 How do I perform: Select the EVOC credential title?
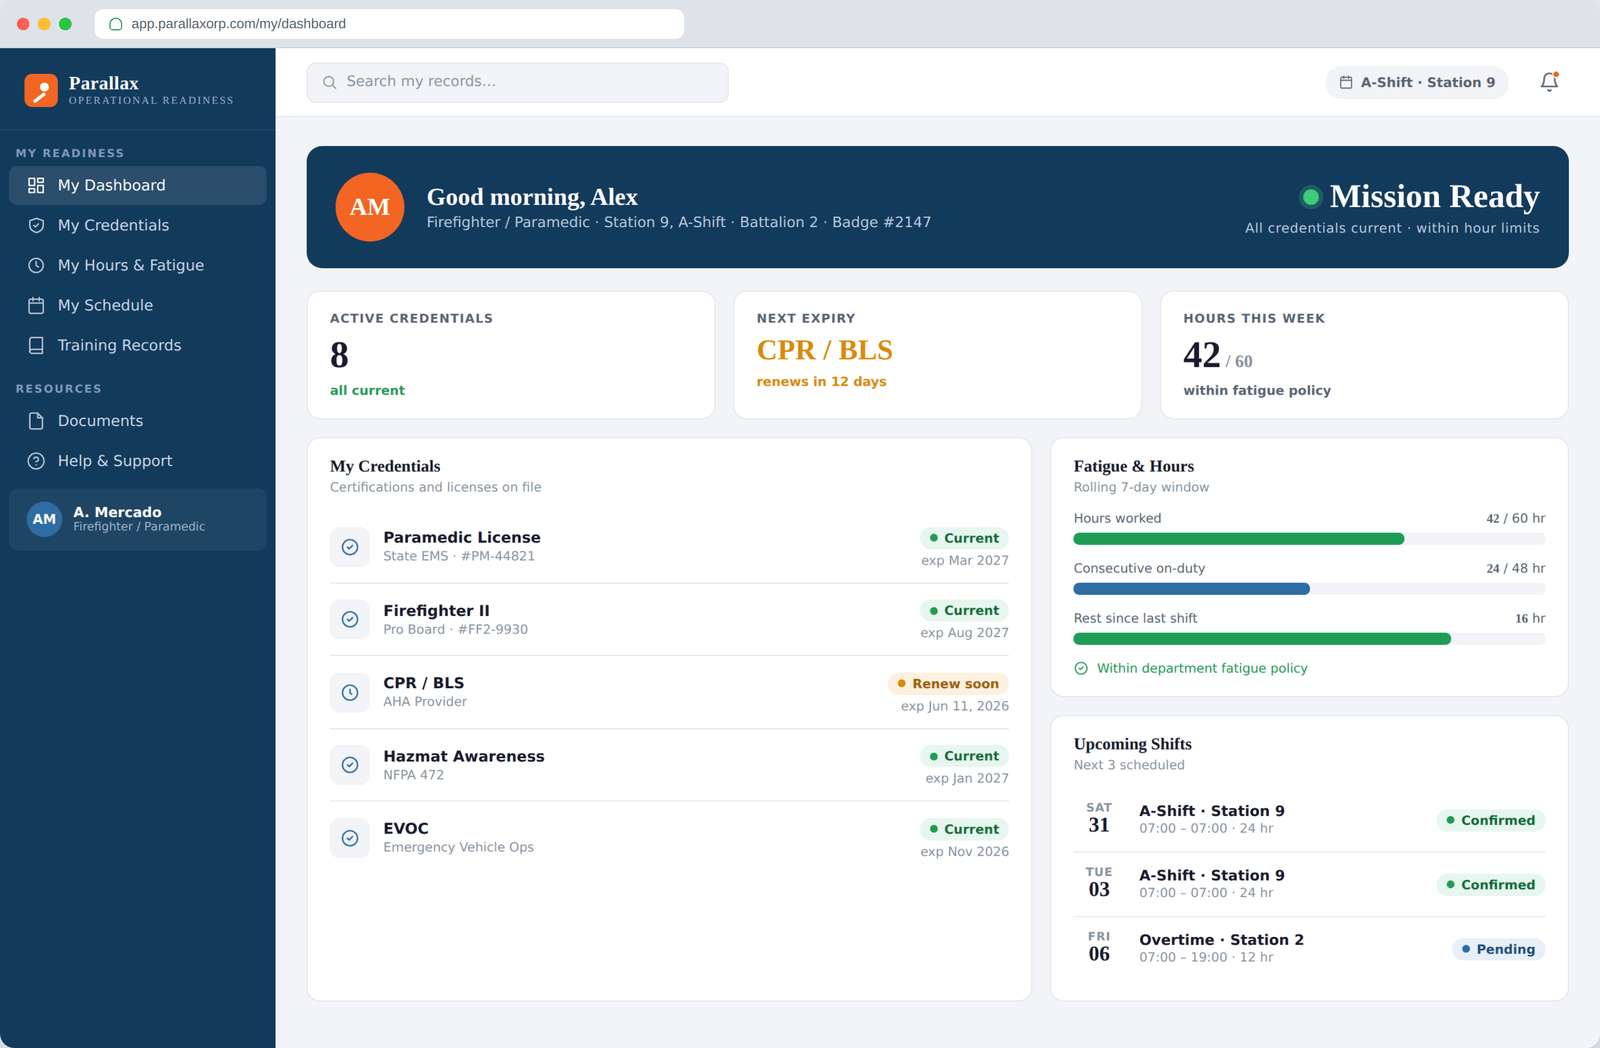tap(406, 829)
